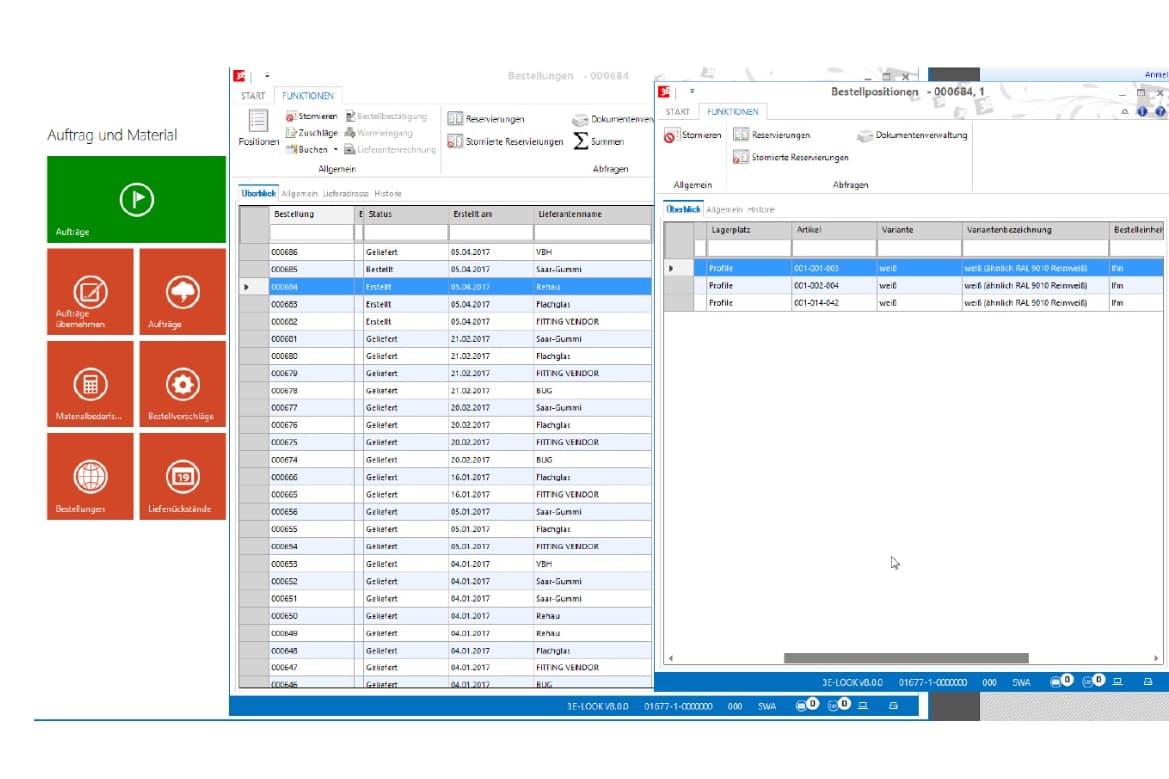Viewport: 1169px width, 779px height.
Task: Open the orange Aufträge cloud-download tile
Action: tap(183, 291)
